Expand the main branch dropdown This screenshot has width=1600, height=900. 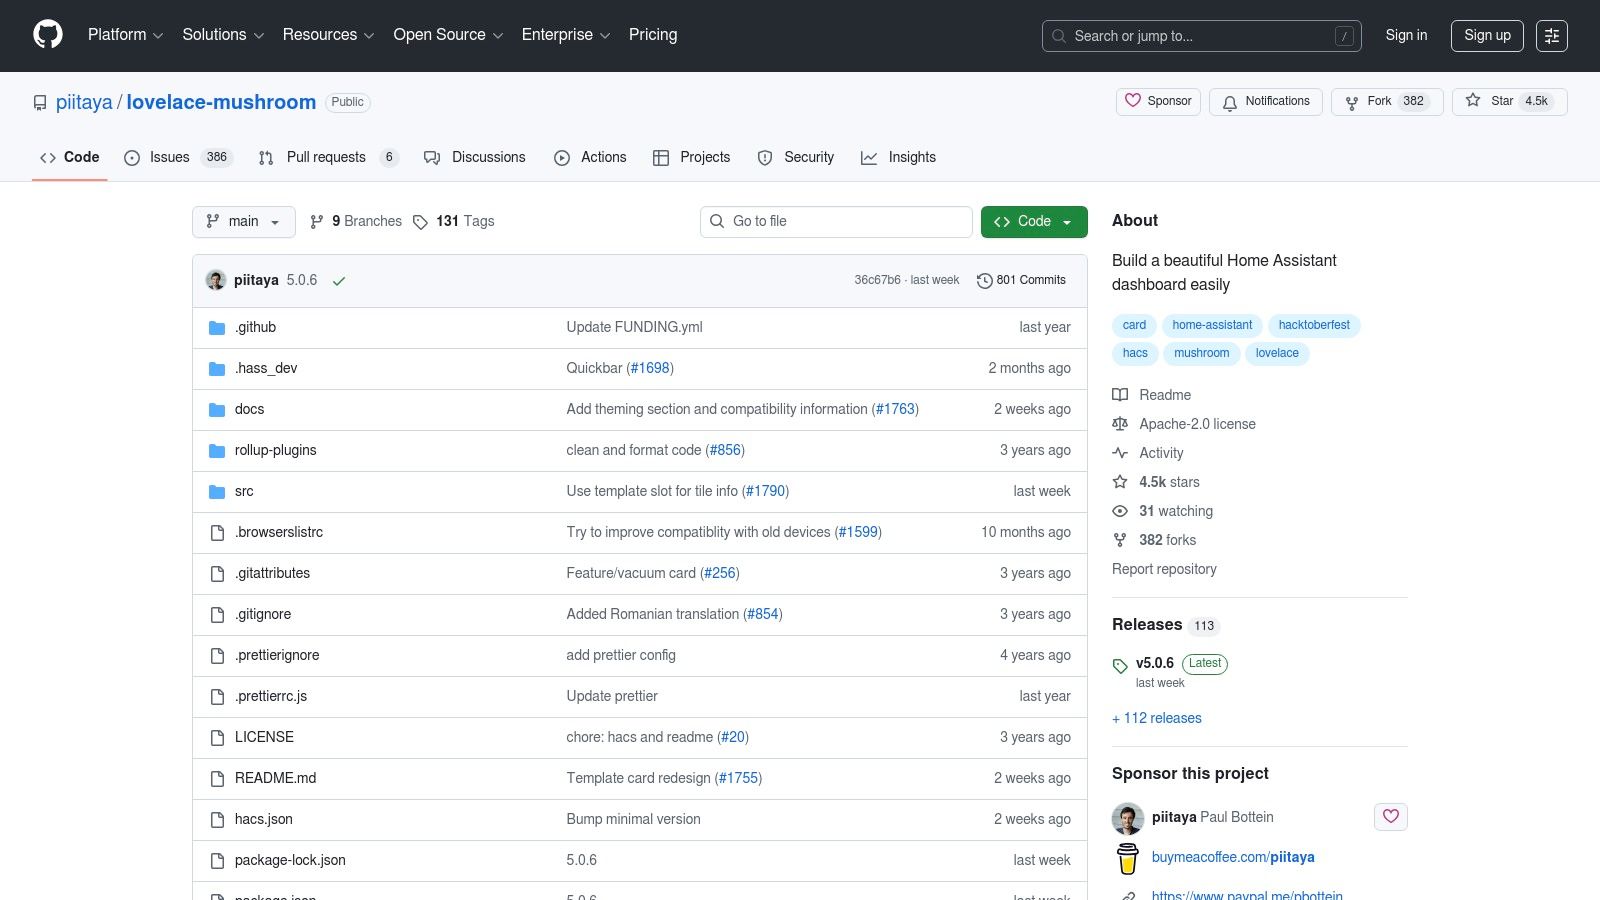[x=243, y=222]
